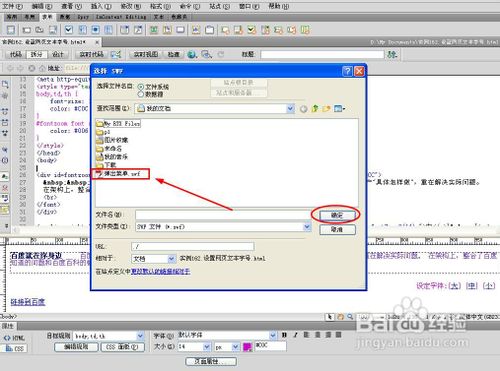Switch properties panel to CSS mode
This screenshot has height=371, width=500.
pyautogui.click(x=14, y=349)
